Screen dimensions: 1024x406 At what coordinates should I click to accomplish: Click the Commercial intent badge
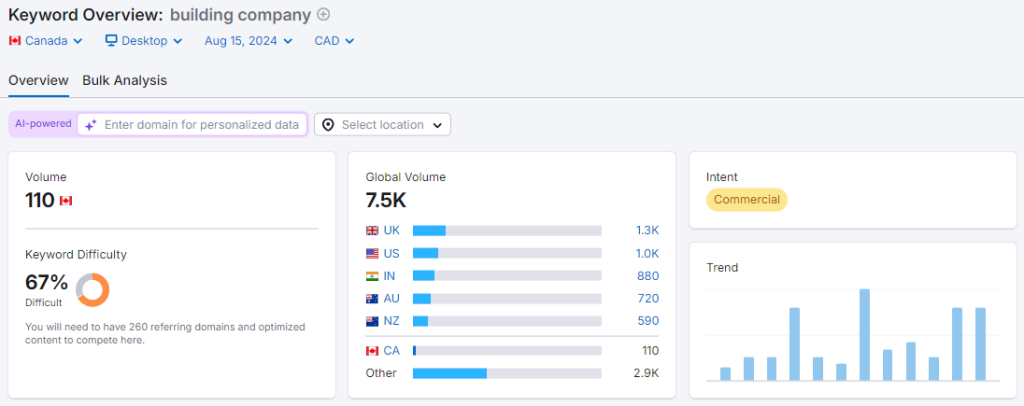(x=746, y=199)
